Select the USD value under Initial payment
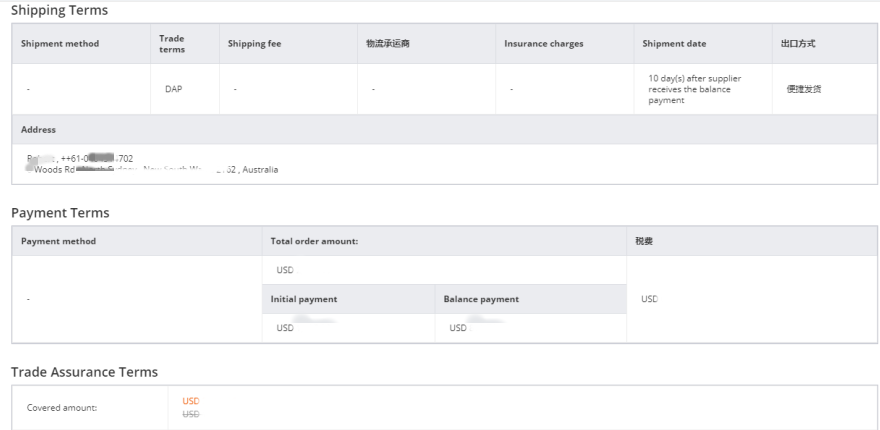880x430 pixels. point(285,328)
